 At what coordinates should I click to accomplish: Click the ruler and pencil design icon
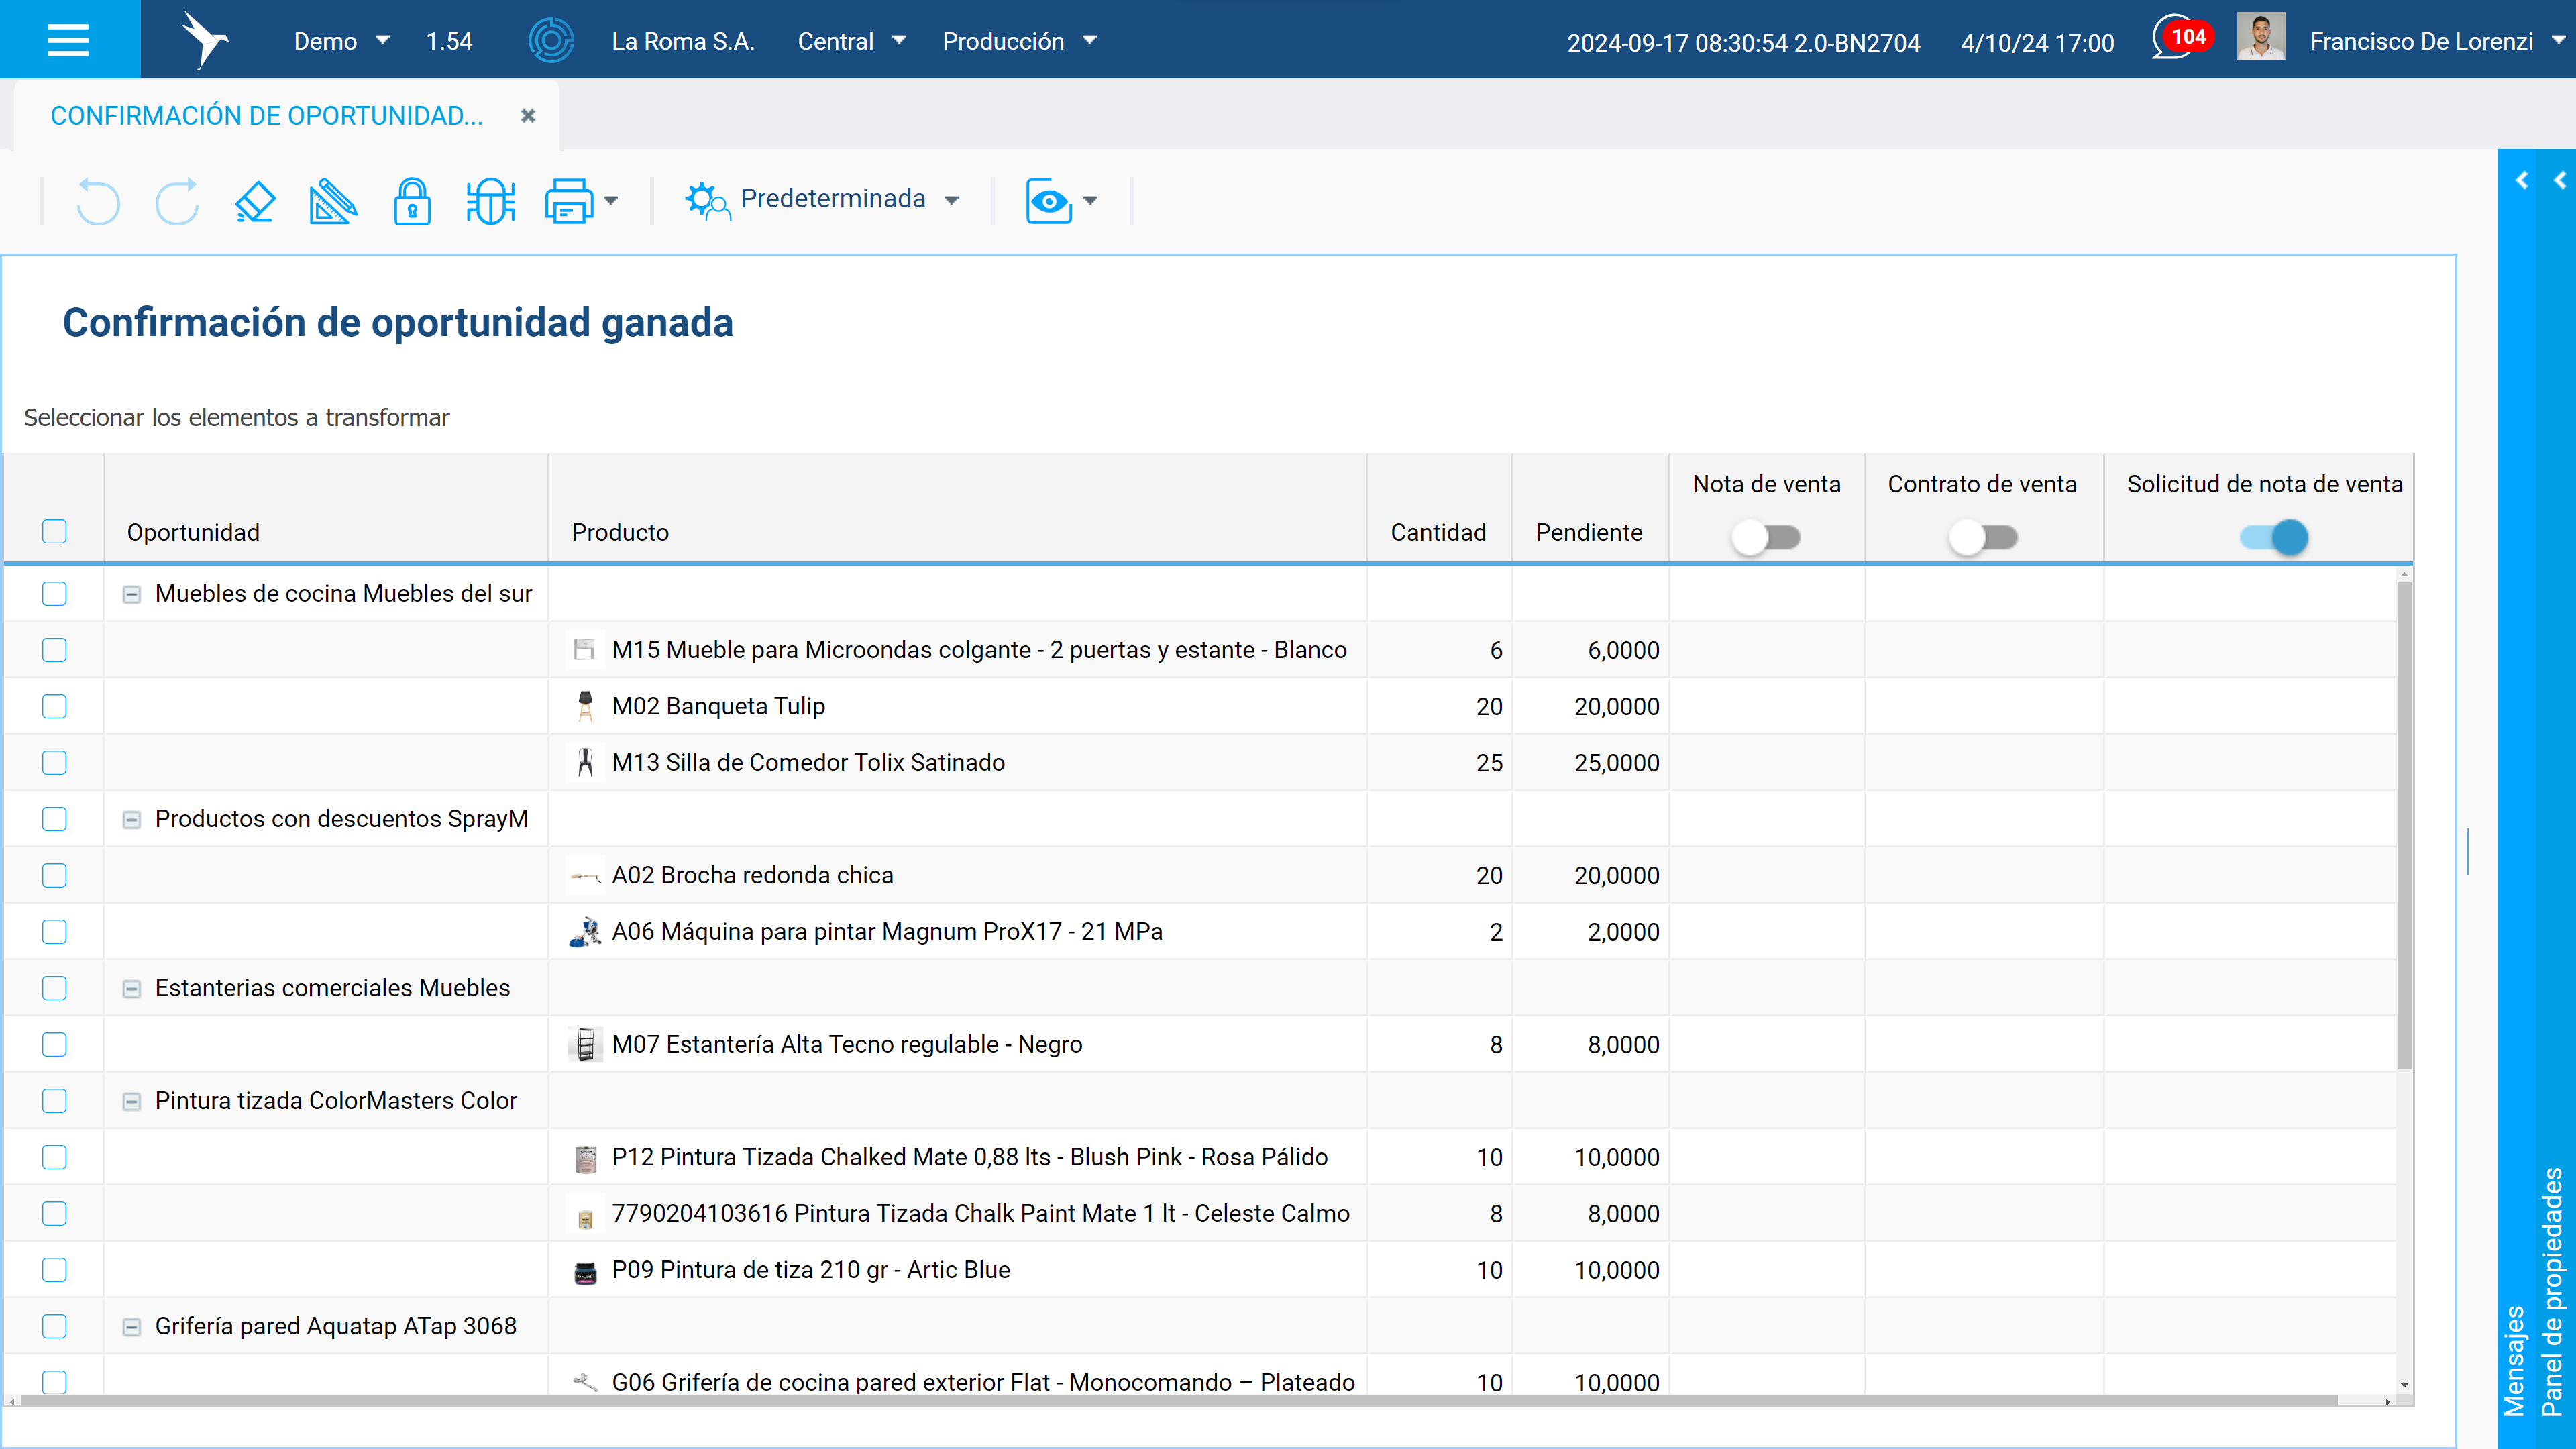(333, 201)
